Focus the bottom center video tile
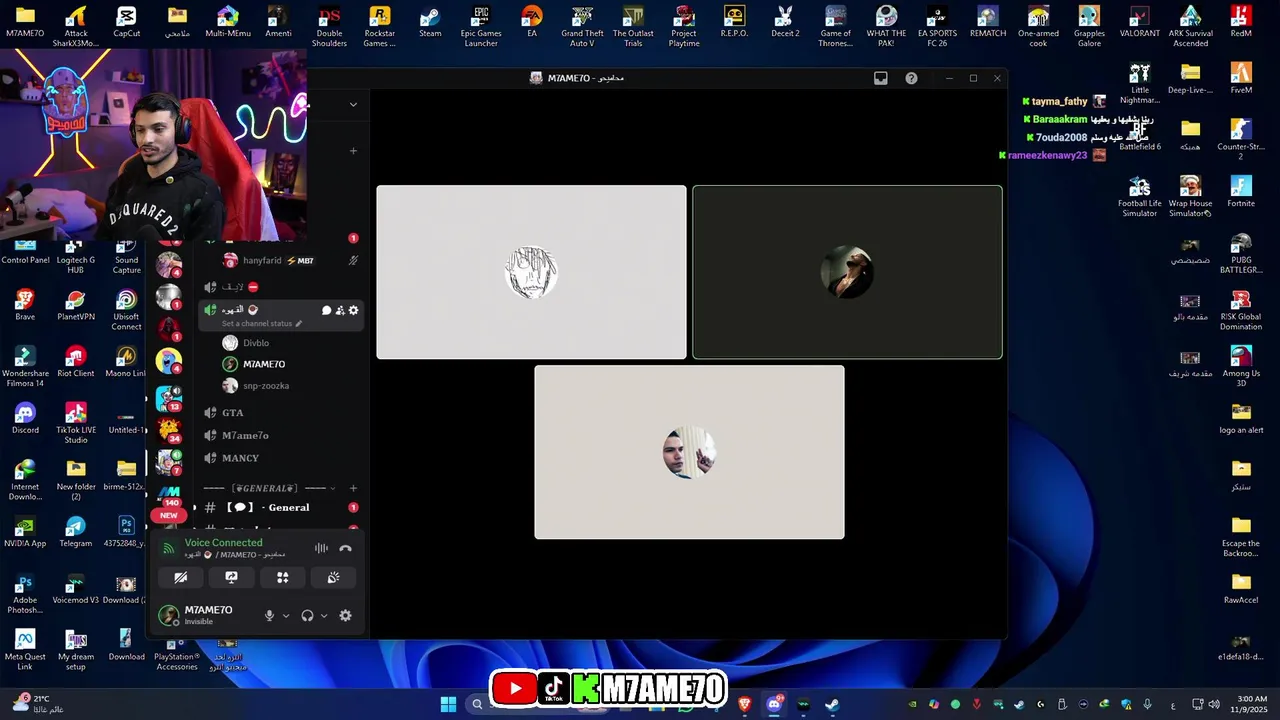The height and width of the screenshot is (720, 1280). click(689, 452)
